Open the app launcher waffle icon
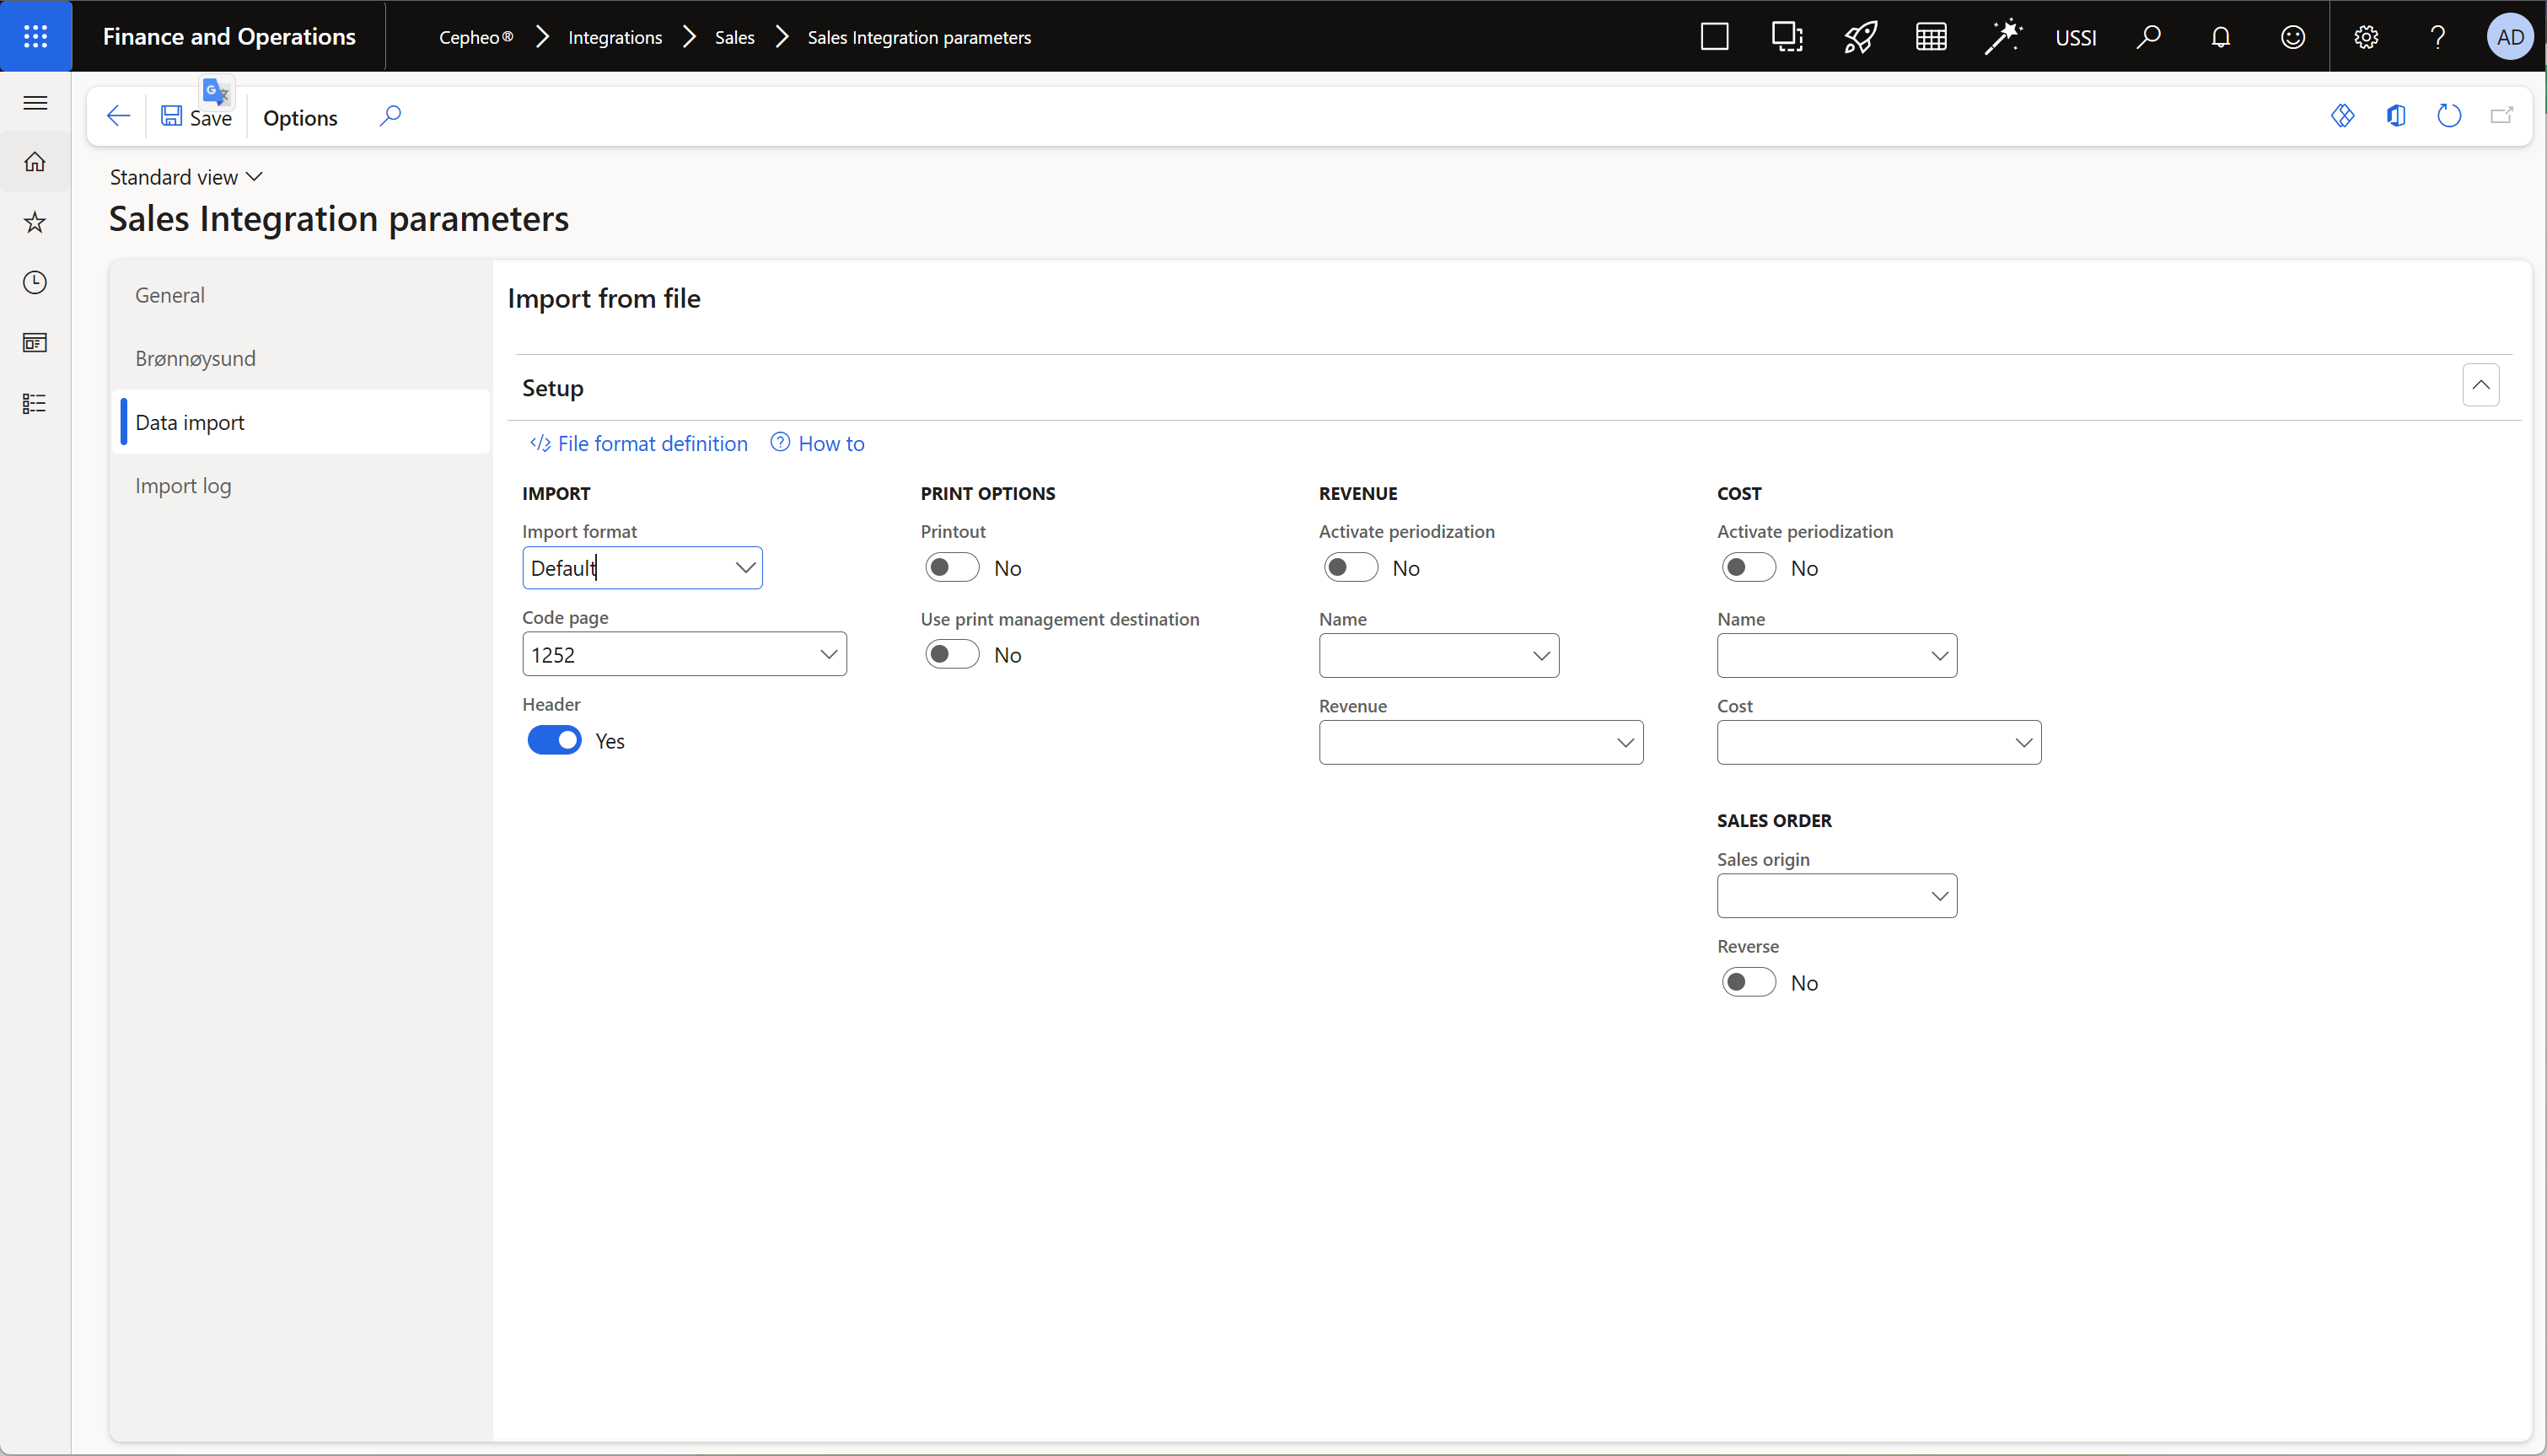Viewport: 2547px width, 1456px height. [x=35, y=36]
